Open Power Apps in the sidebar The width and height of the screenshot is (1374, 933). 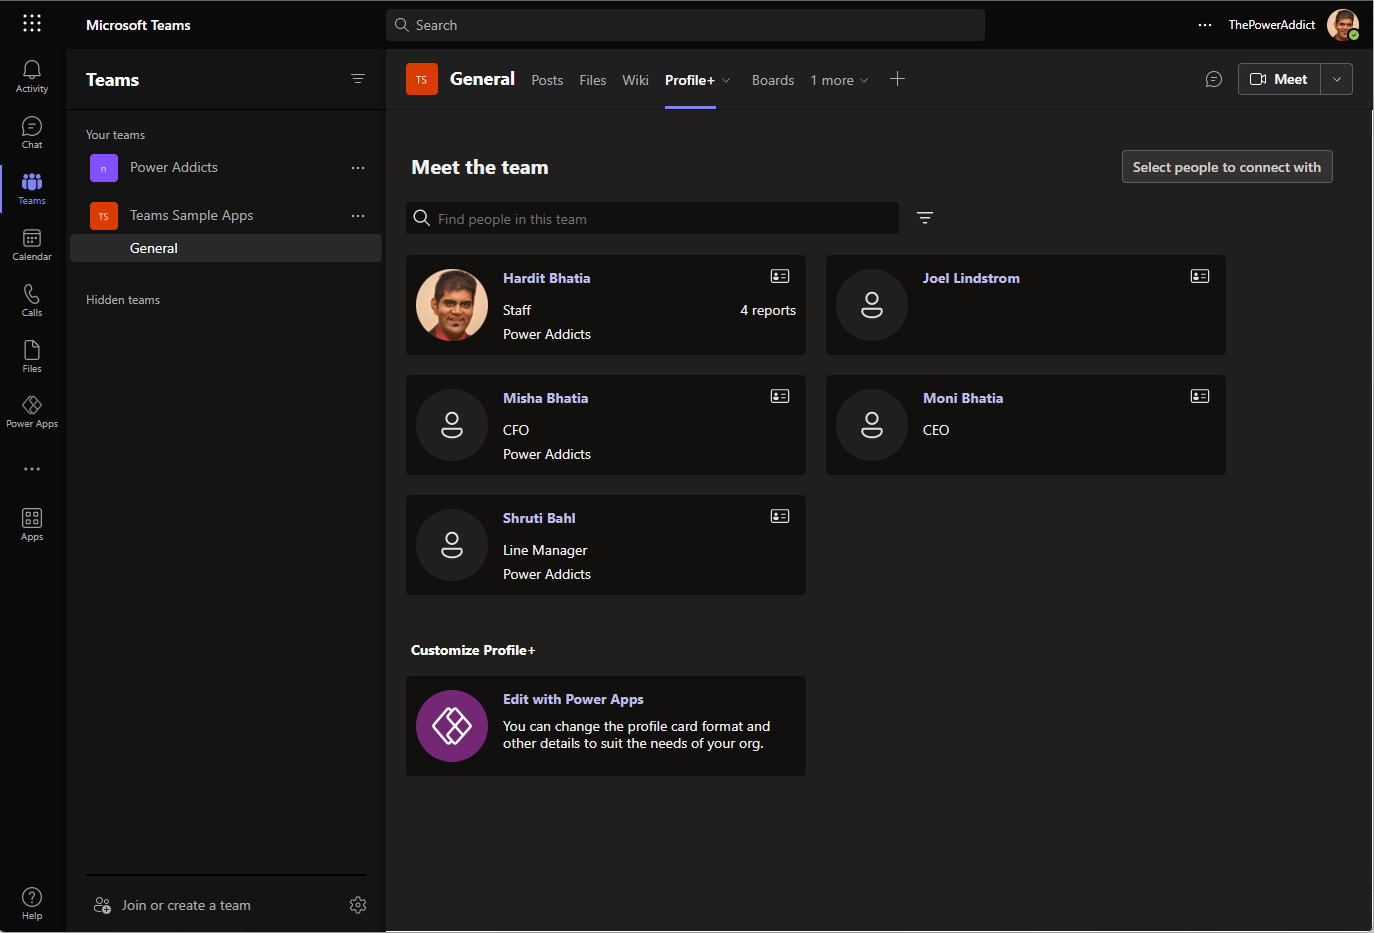tap(32, 411)
